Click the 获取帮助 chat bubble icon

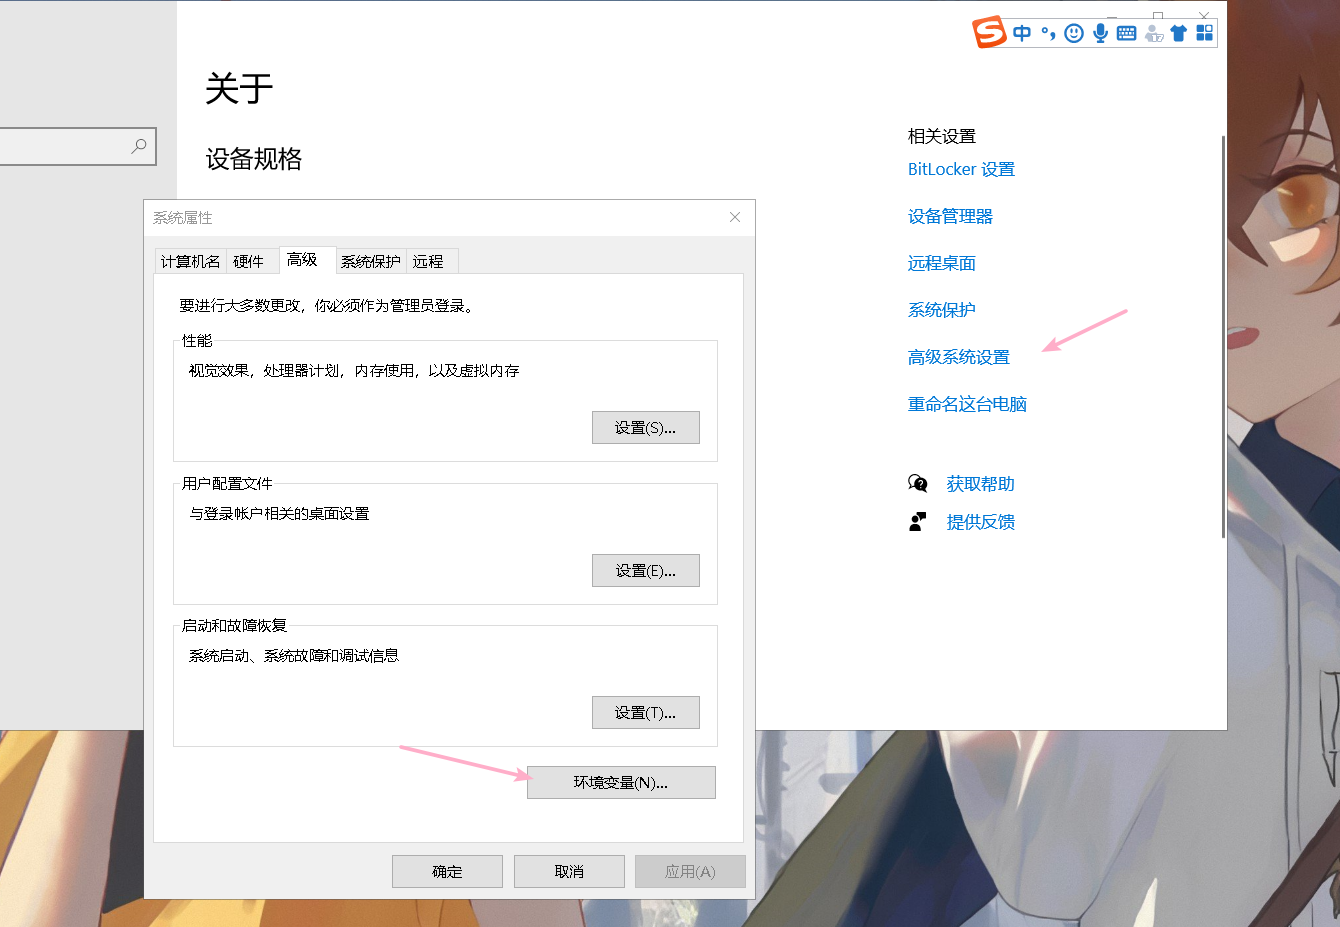coord(917,484)
